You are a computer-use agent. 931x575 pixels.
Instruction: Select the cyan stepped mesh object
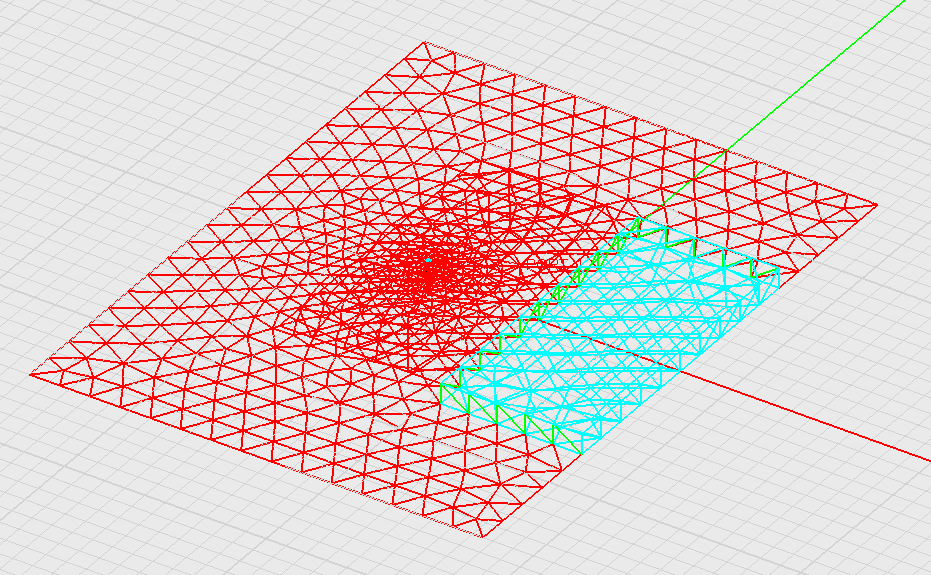[612, 336]
